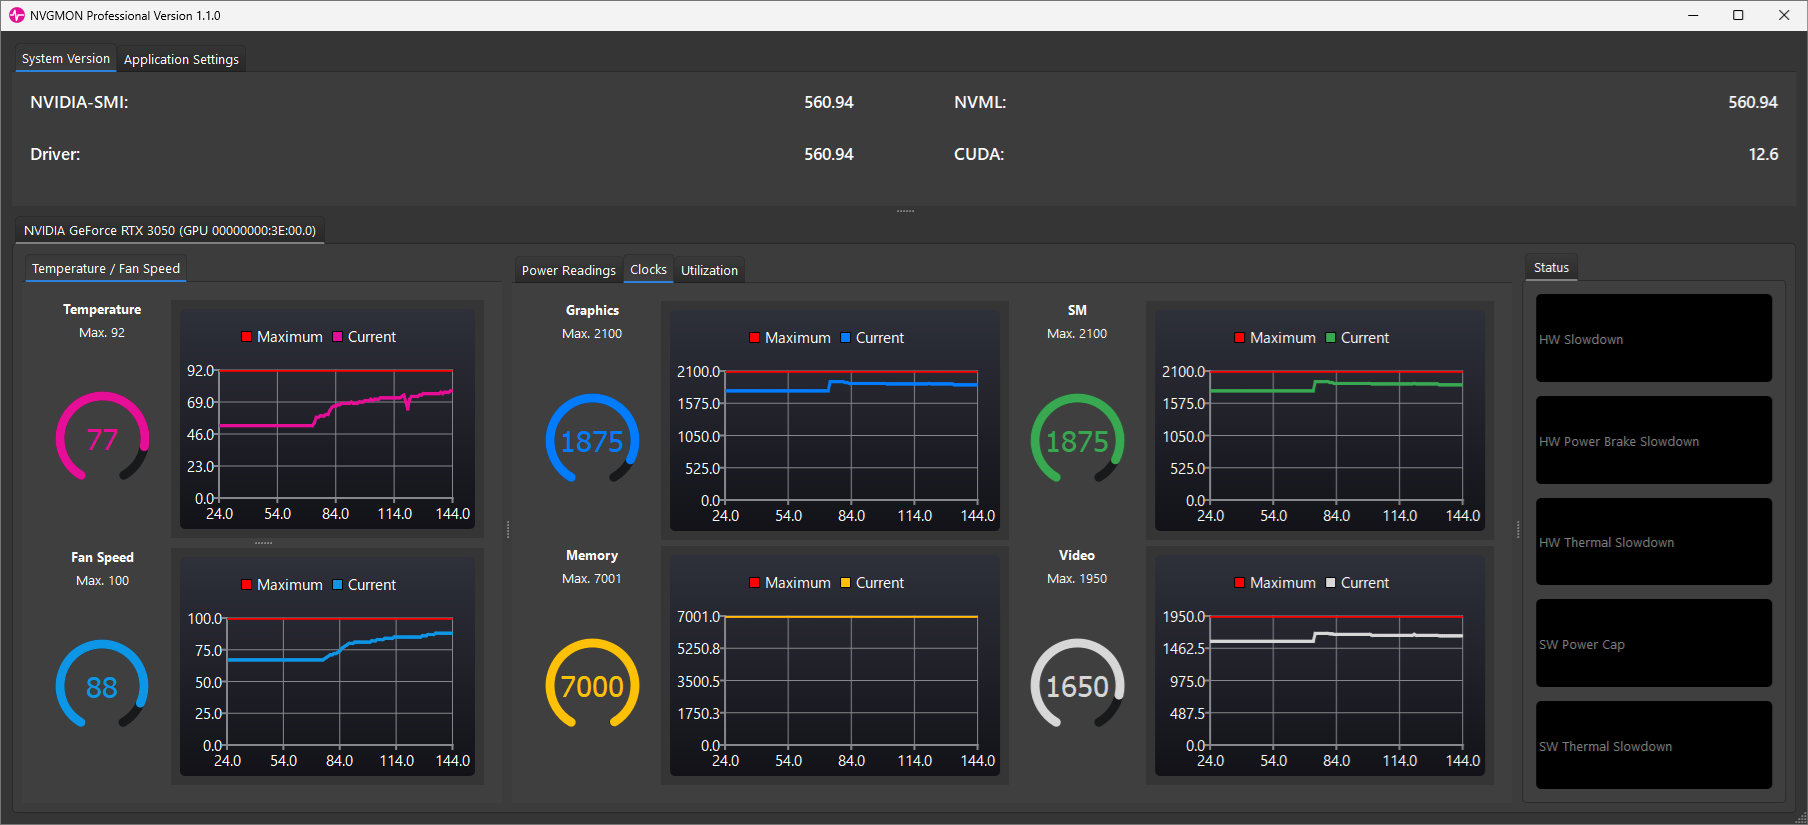The width and height of the screenshot is (1808, 825).
Task: Open the System Version tab
Action: click(65, 59)
